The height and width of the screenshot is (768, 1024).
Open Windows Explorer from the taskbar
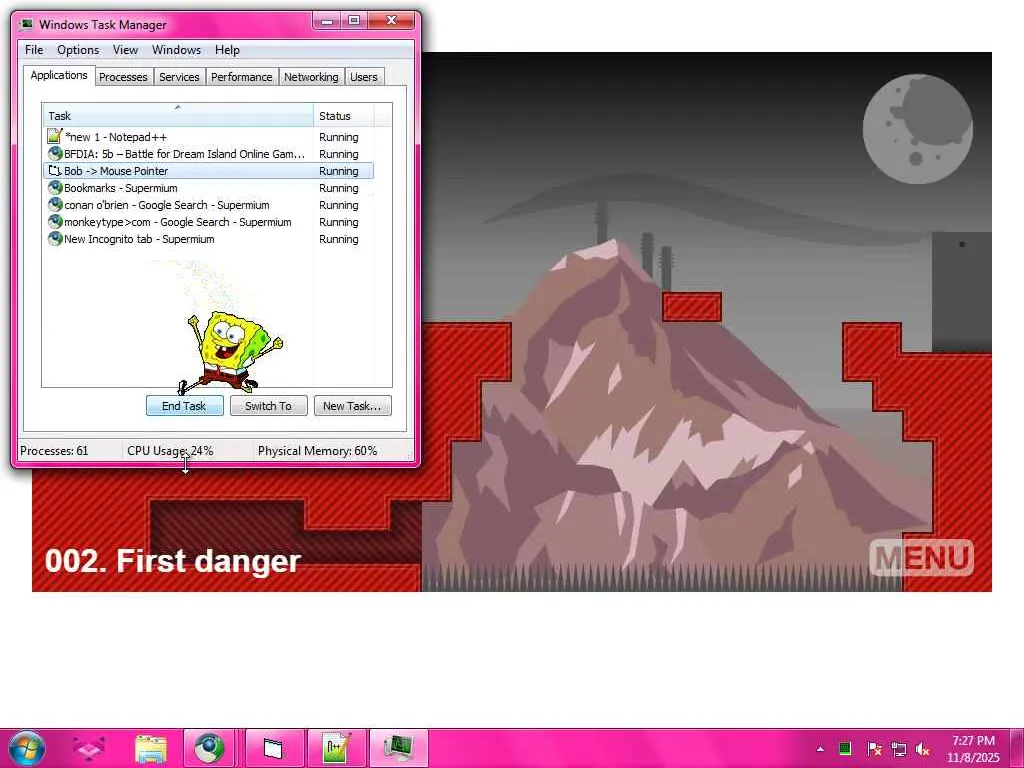(x=151, y=748)
